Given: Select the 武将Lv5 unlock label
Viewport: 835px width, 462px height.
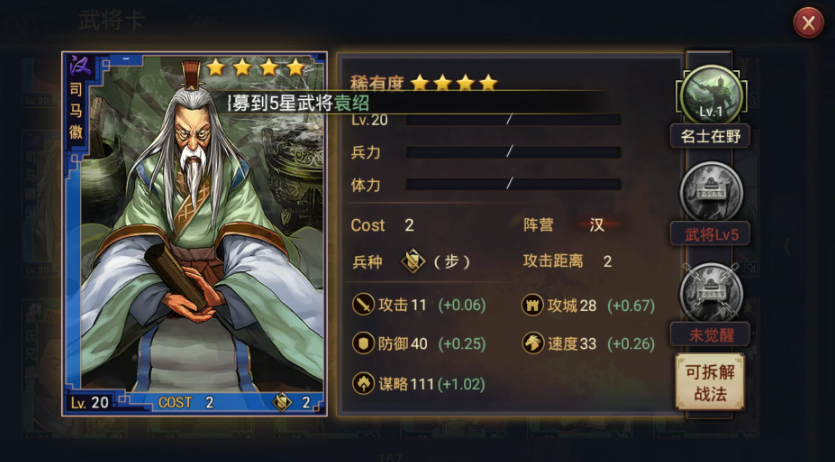Looking at the screenshot, I should coord(710,234).
